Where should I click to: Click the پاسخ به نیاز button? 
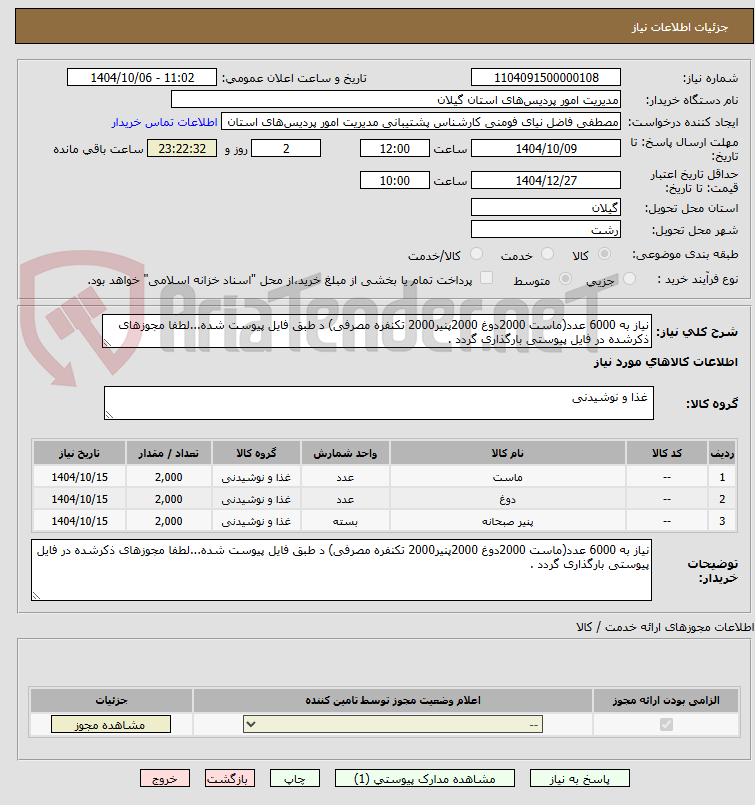click(x=579, y=779)
